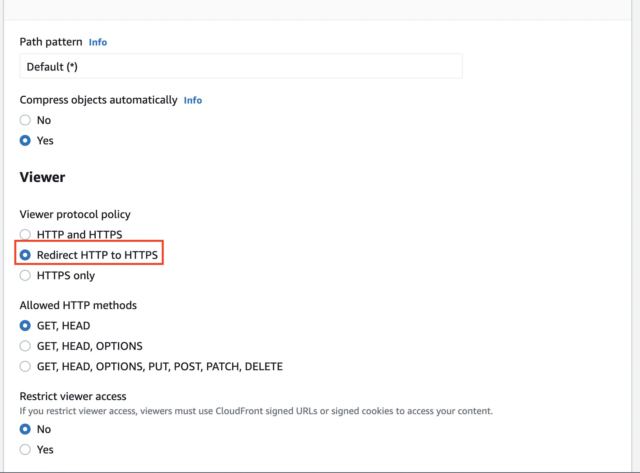Click the Path pattern field label

pyautogui.click(x=51, y=42)
